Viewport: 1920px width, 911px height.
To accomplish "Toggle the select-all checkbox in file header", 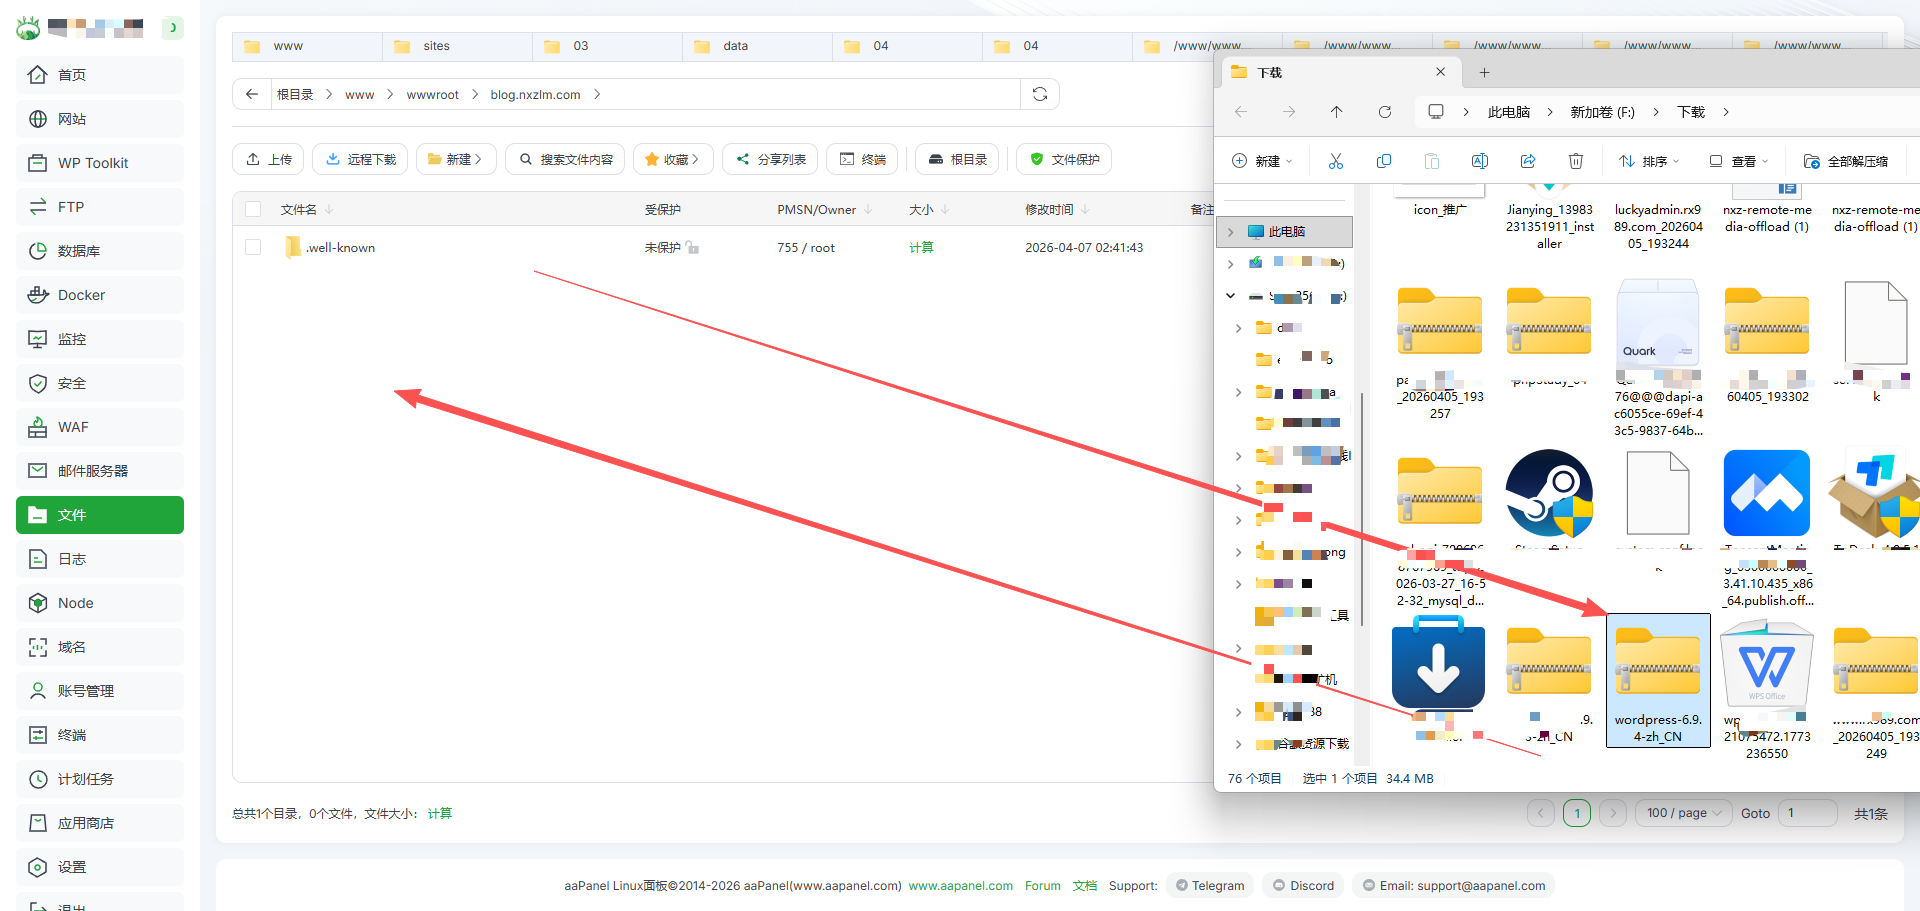I will (253, 209).
